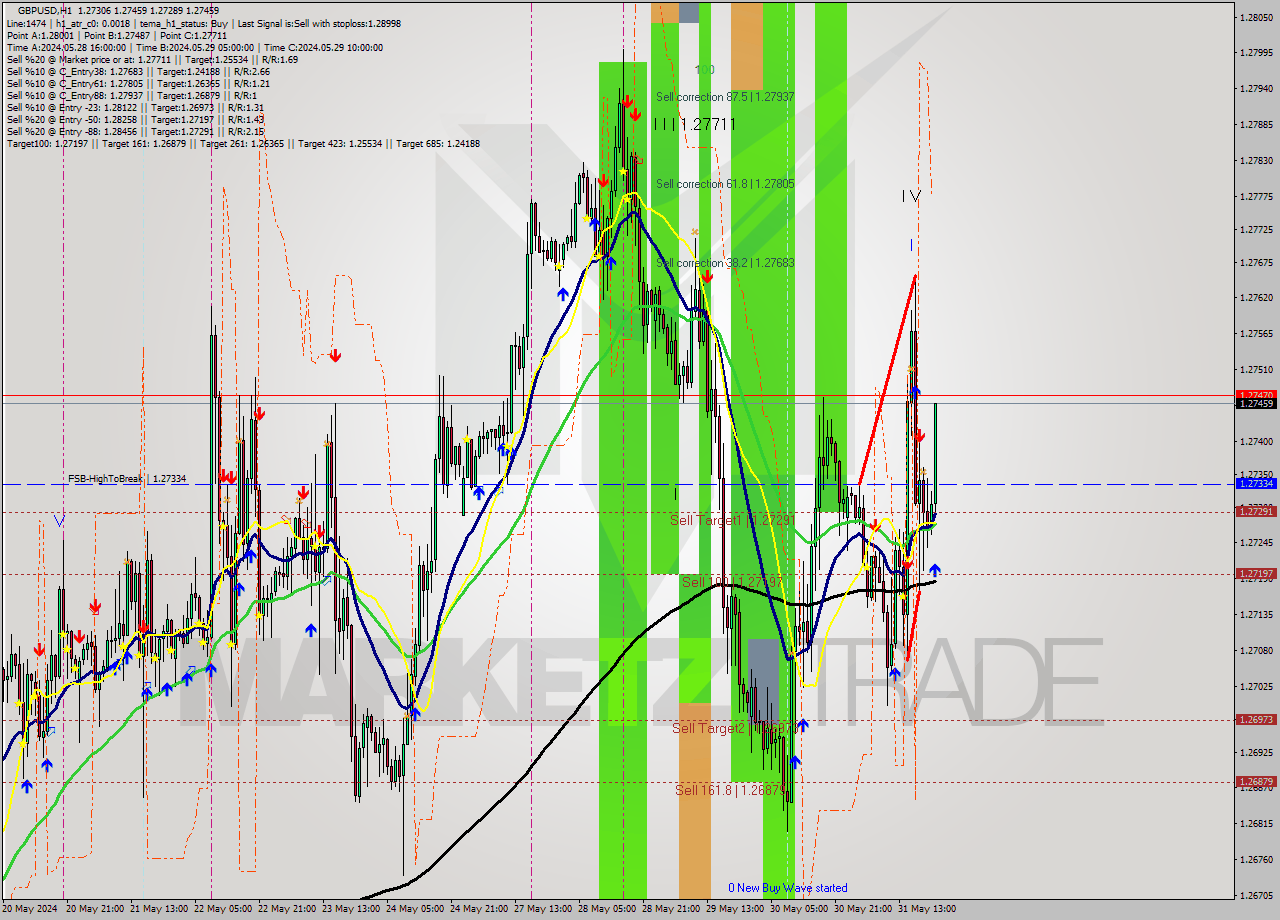Viewport: 1280px width, 920px height.
Task: Click the red 1.26973 price tag
Action: (1256, 720)
